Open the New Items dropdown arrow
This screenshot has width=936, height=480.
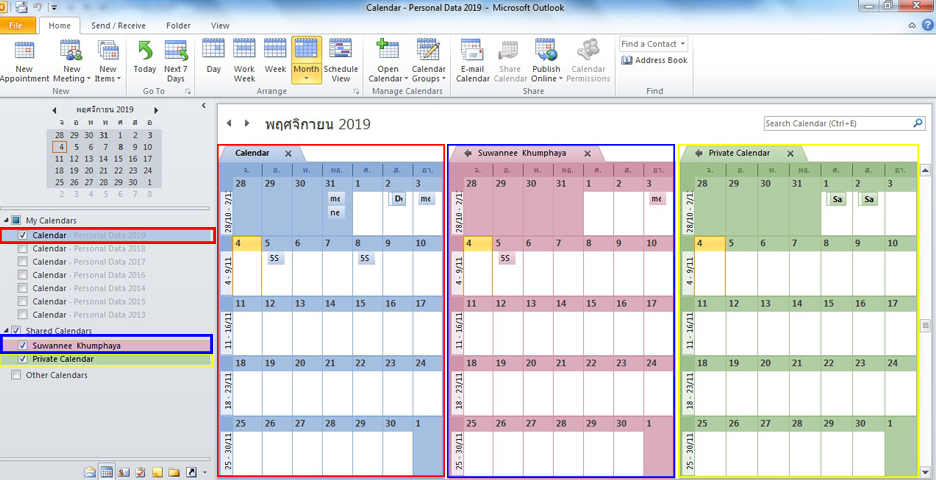tap(118, 79)
